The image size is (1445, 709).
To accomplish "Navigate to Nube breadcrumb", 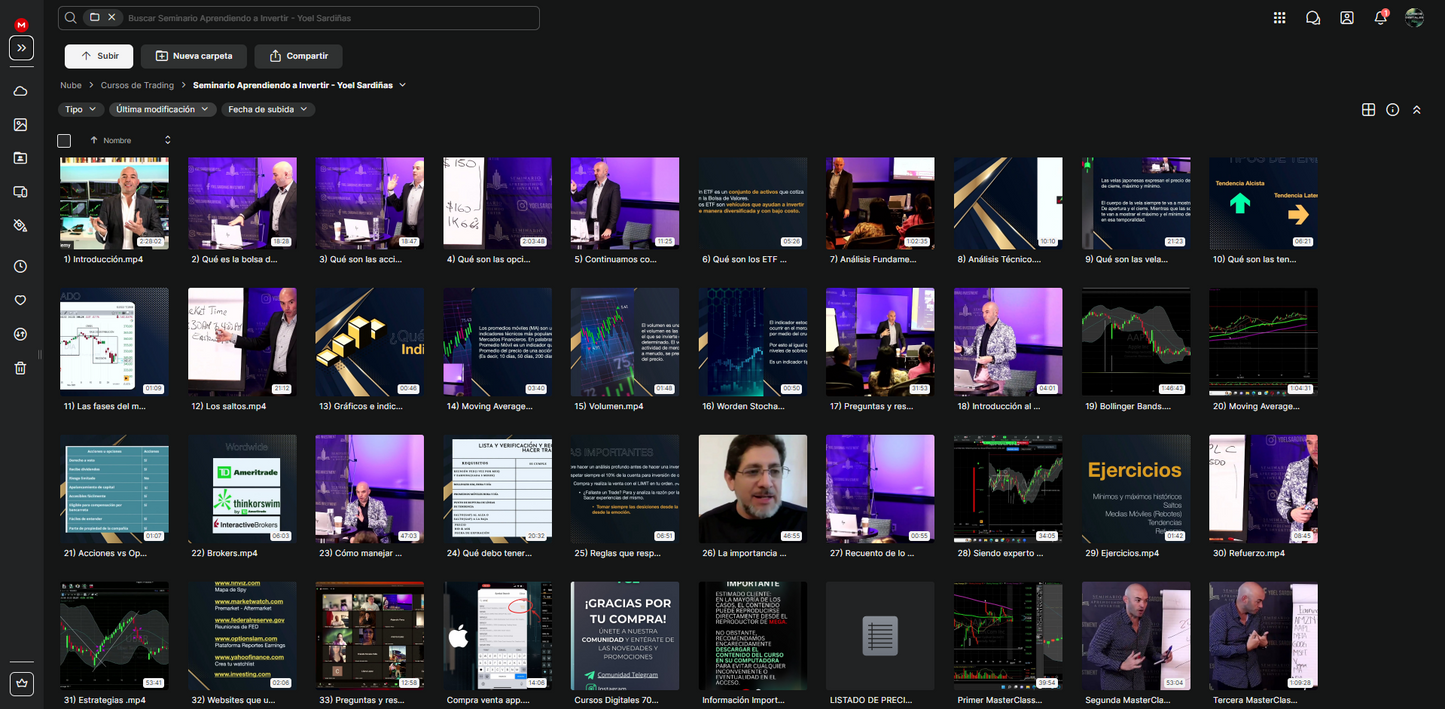I will (x=70, y=86).
